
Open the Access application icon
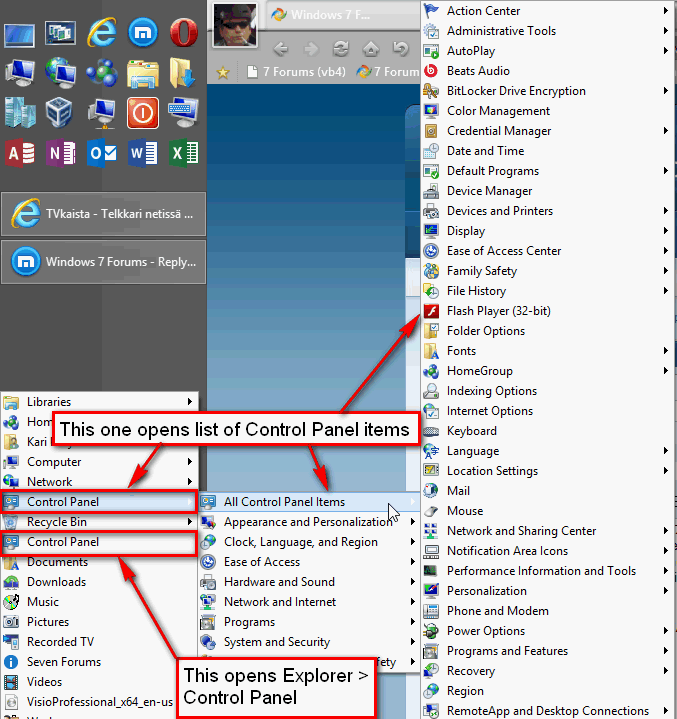coord(20,153)
